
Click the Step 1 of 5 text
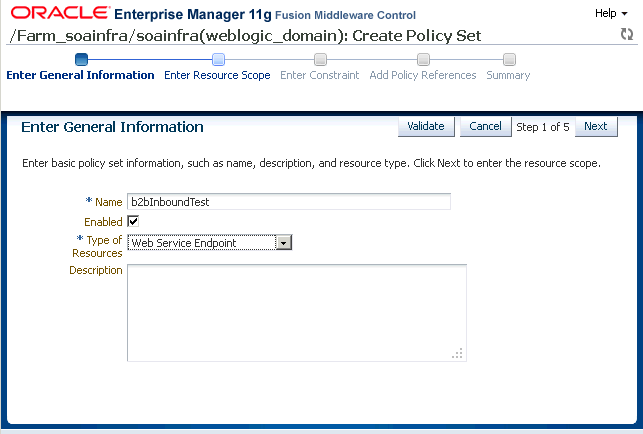pyautogui.click(x=543, y=127)
